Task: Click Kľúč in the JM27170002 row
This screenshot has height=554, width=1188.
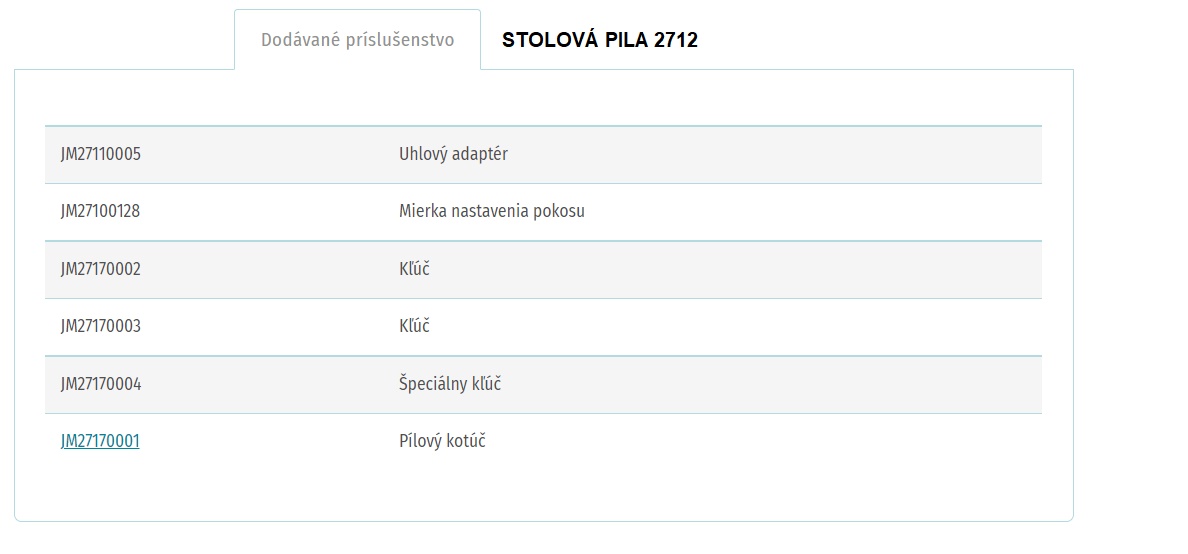Action: [414, 268]
